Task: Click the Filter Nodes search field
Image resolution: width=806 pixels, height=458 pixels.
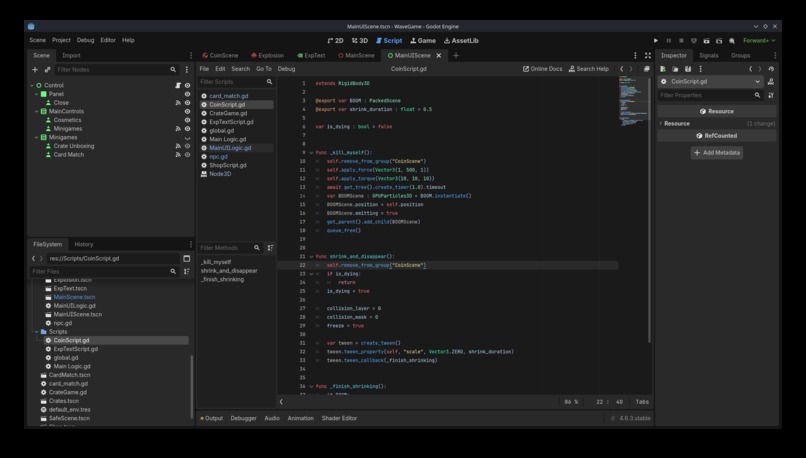Action: click(116, 69)
